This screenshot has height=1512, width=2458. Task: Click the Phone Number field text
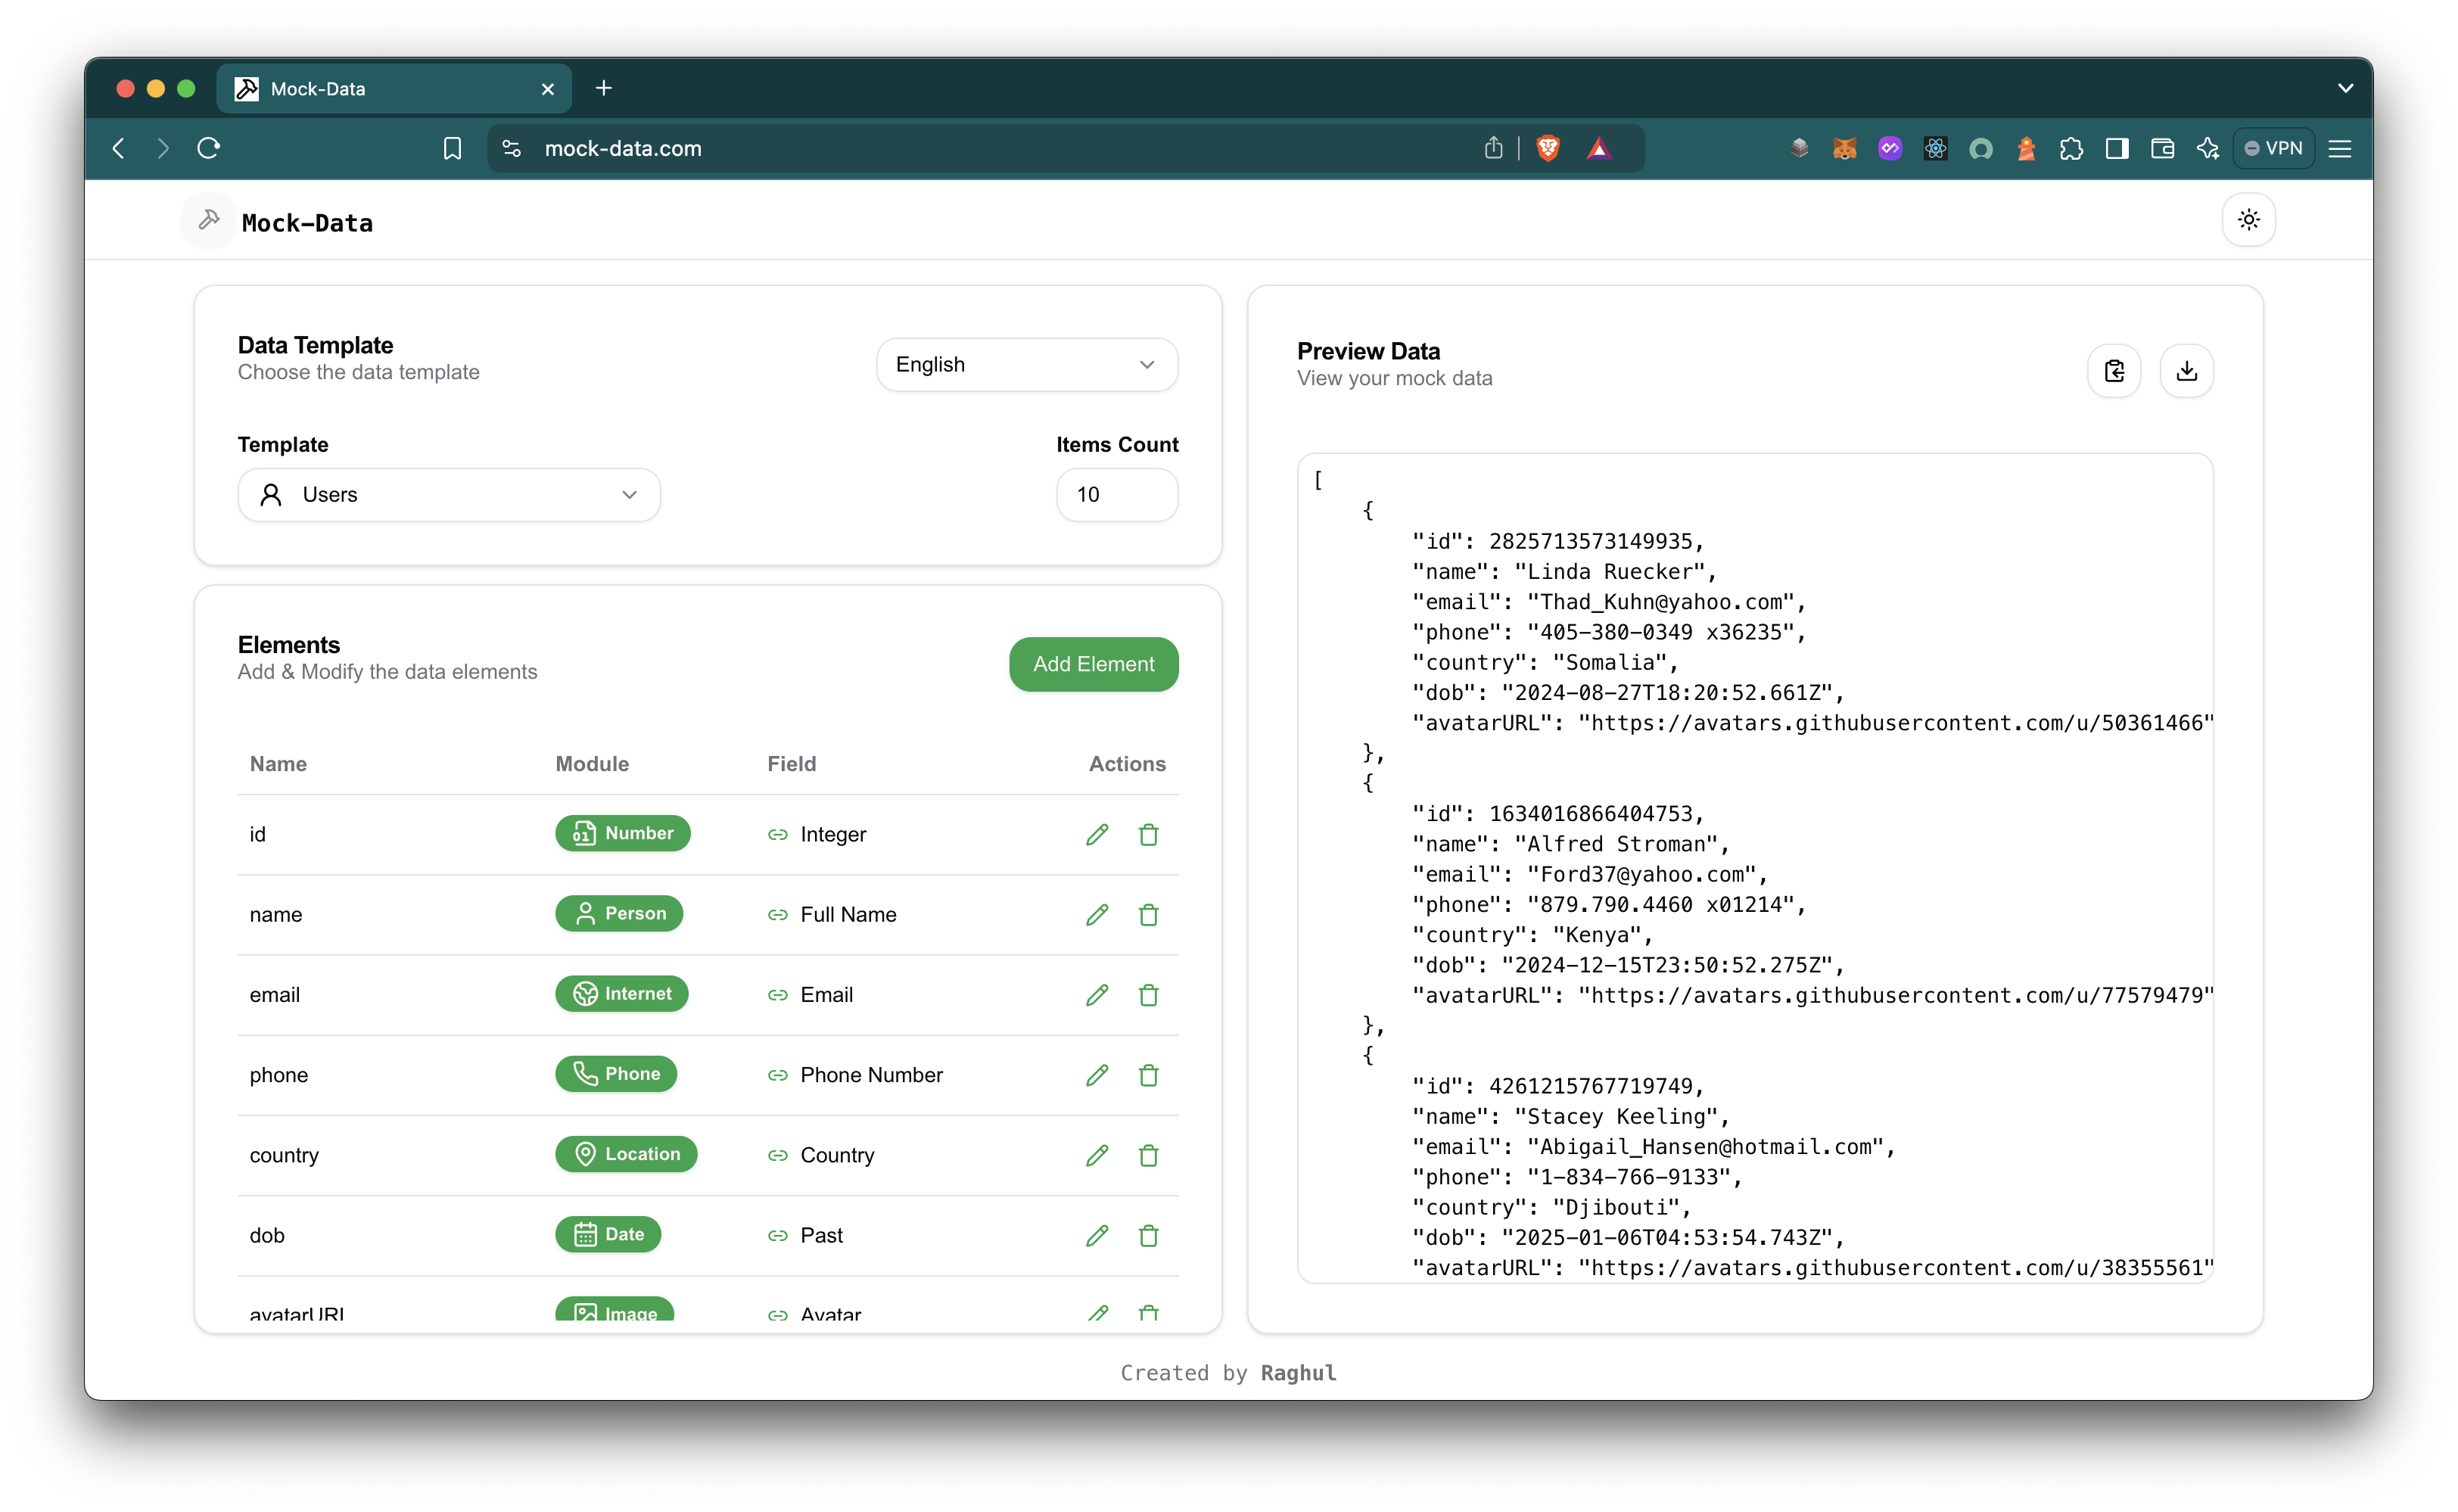click(871, 1075)
